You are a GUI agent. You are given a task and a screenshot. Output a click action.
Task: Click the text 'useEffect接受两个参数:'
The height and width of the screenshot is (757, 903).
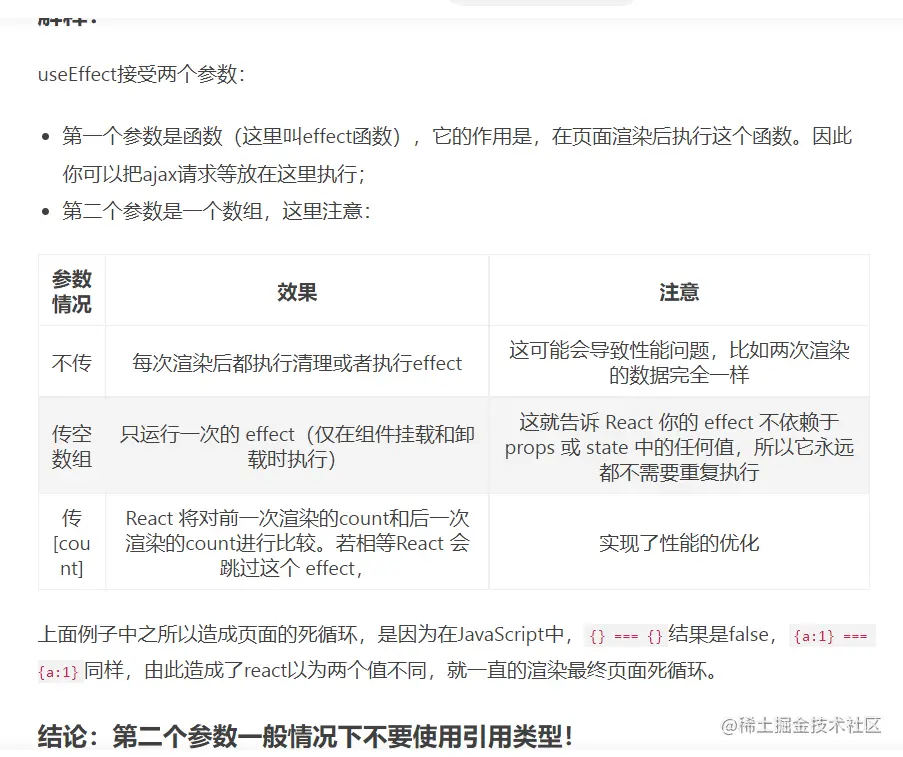(142, 75)
